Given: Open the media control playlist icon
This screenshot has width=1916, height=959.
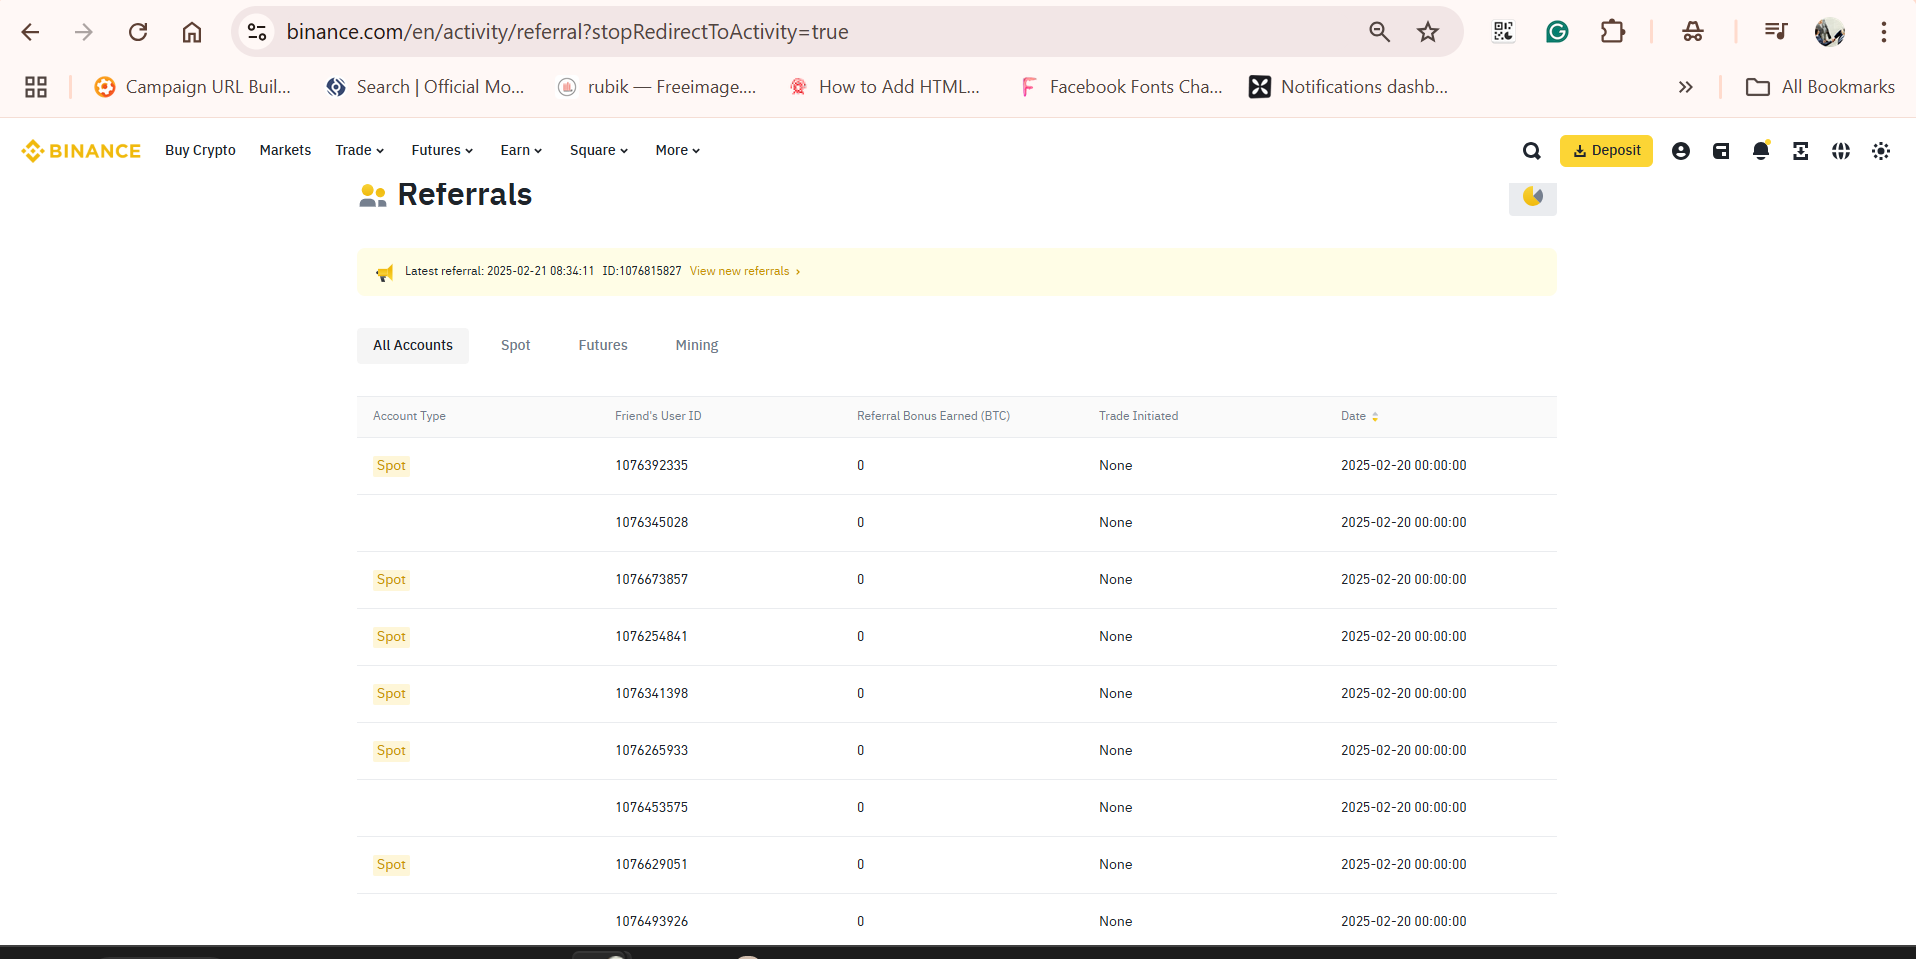Looking at the screenshot, I should 1776,32.
